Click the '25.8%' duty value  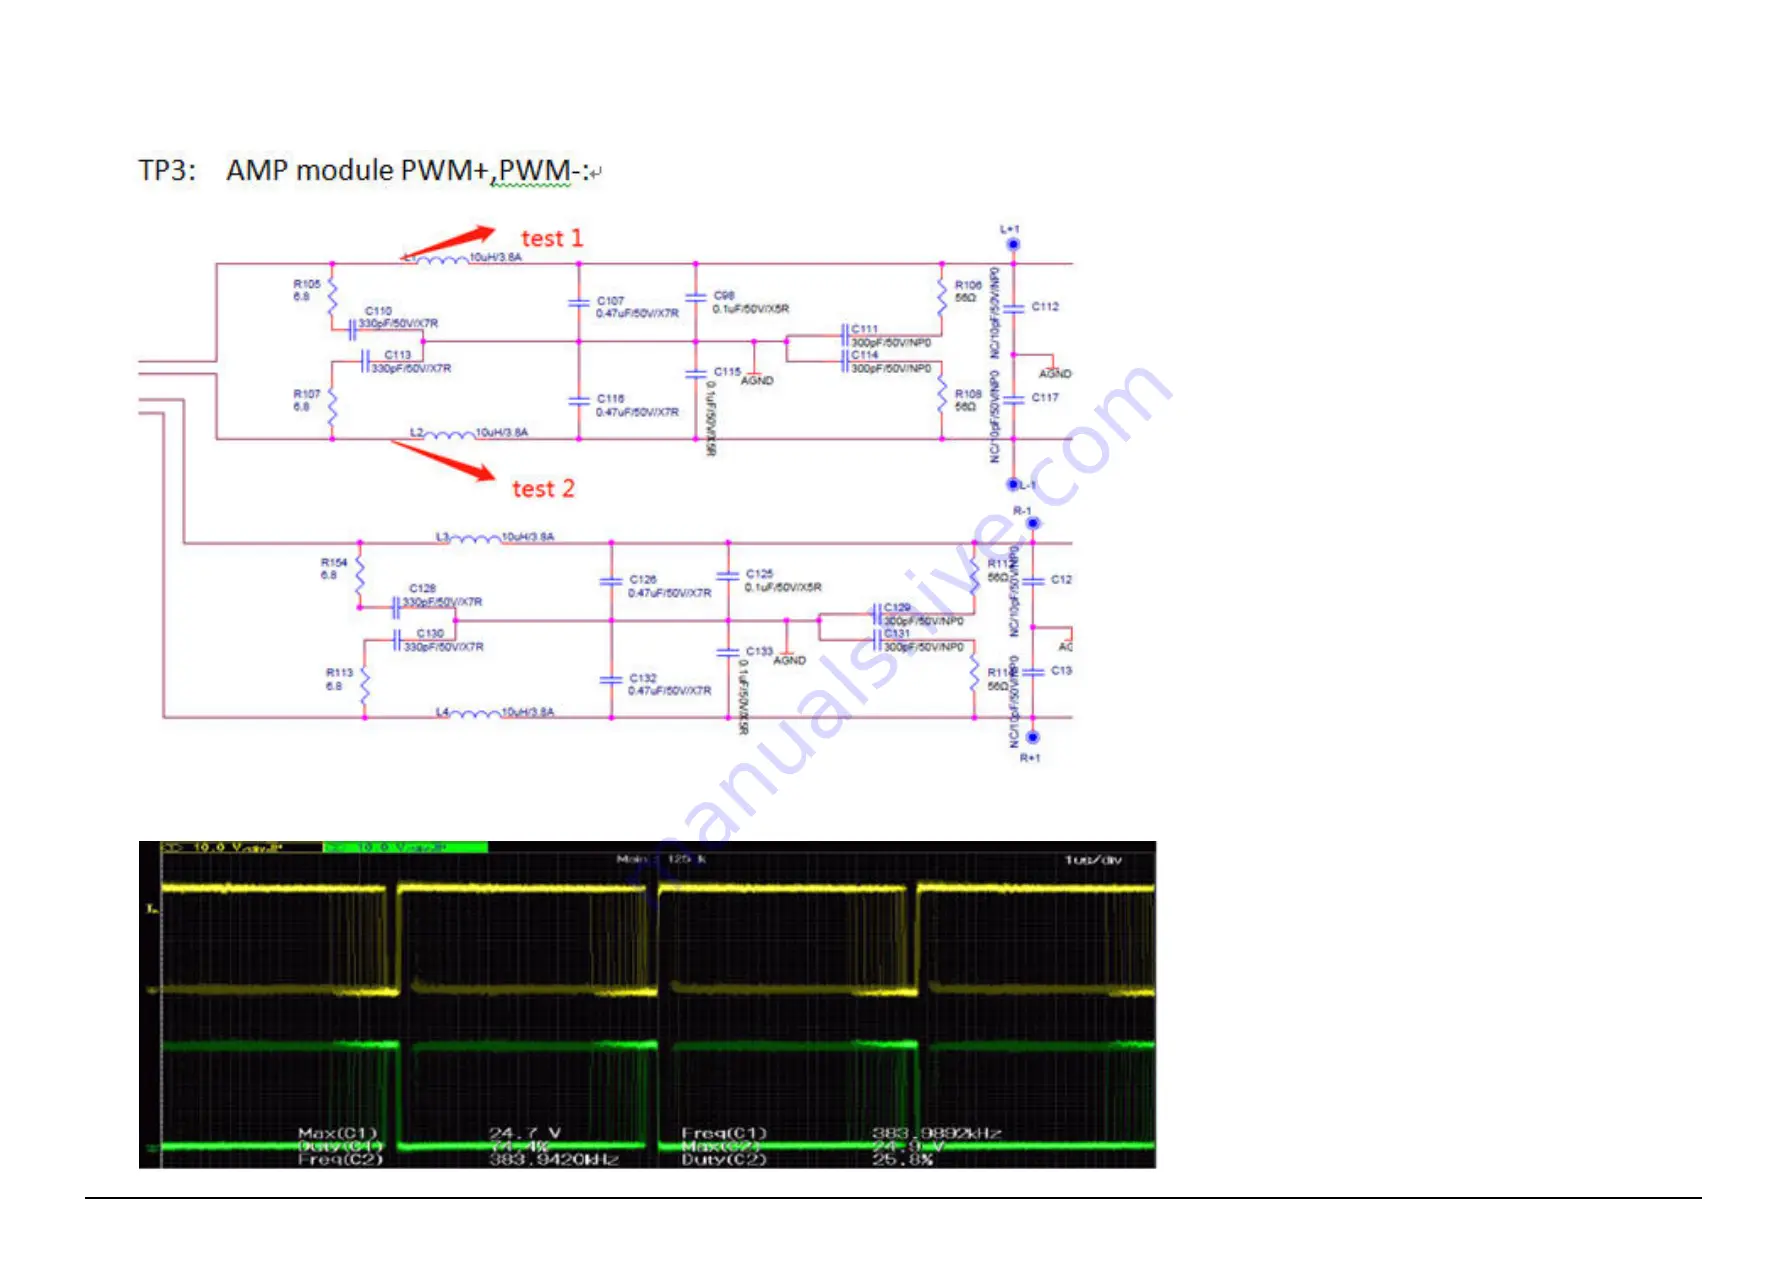(903, 1160)
